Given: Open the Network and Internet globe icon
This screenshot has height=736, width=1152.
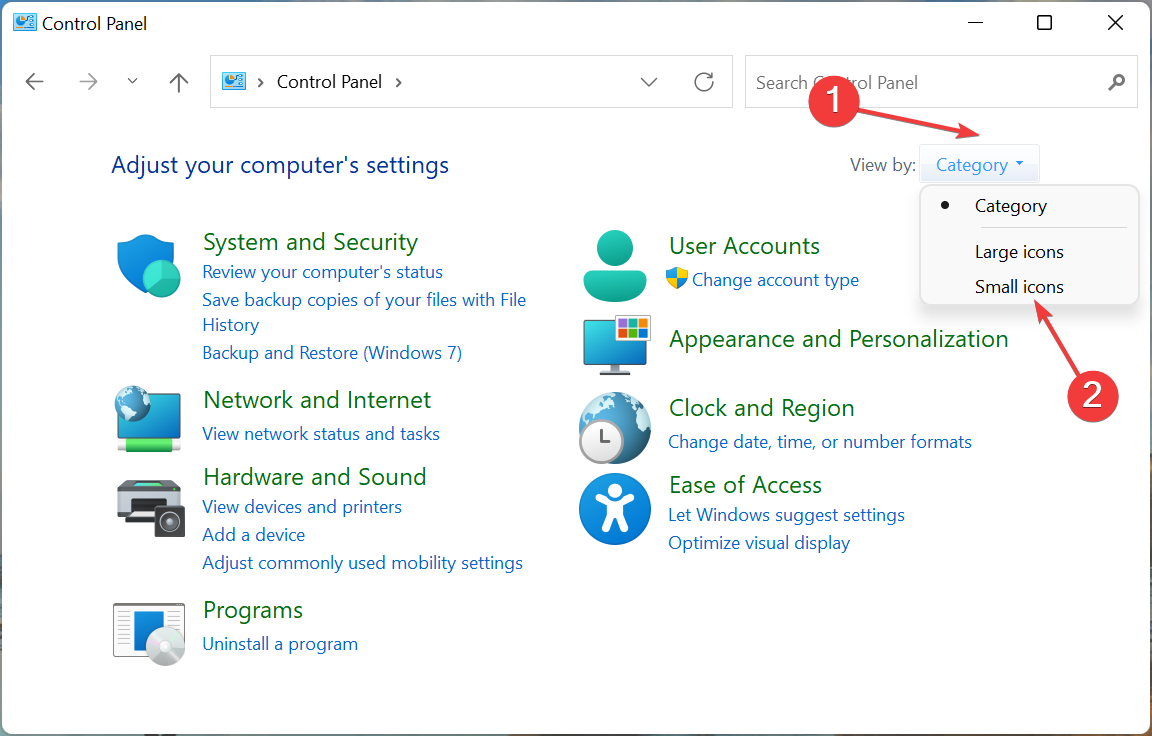Looking at the screenshot, I should pyautogui.click(x=148, y=416).
